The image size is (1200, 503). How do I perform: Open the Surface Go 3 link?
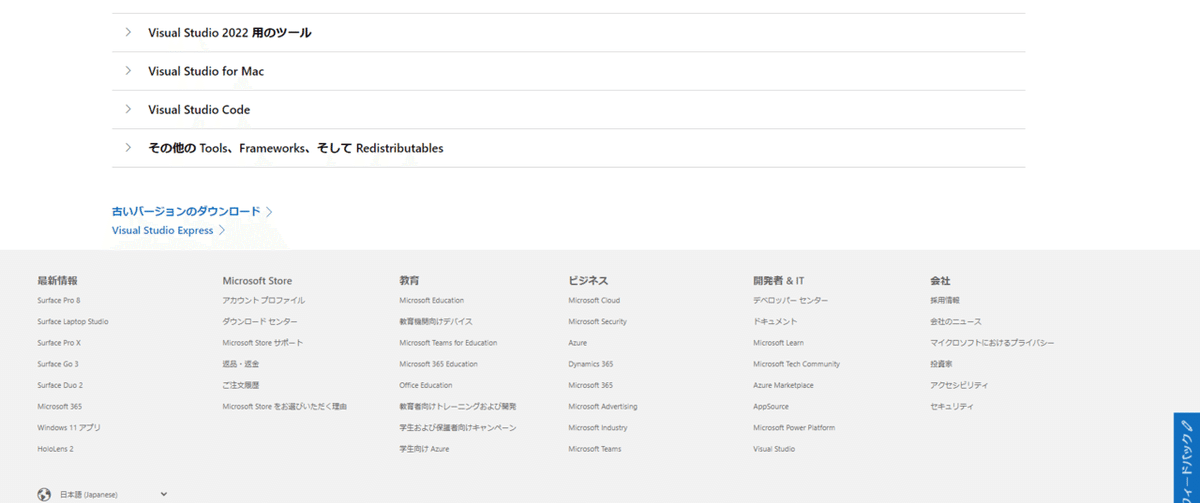click(58, 364)
